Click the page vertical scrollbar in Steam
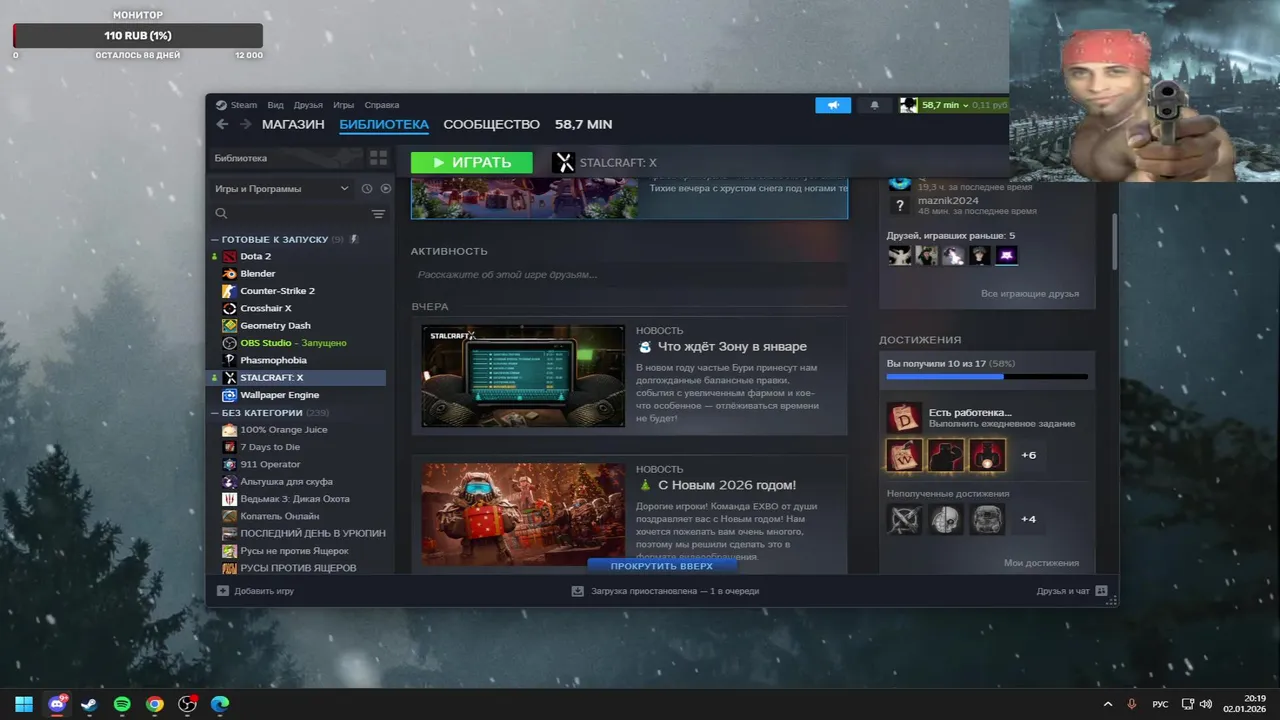 tap(1114, 240)
